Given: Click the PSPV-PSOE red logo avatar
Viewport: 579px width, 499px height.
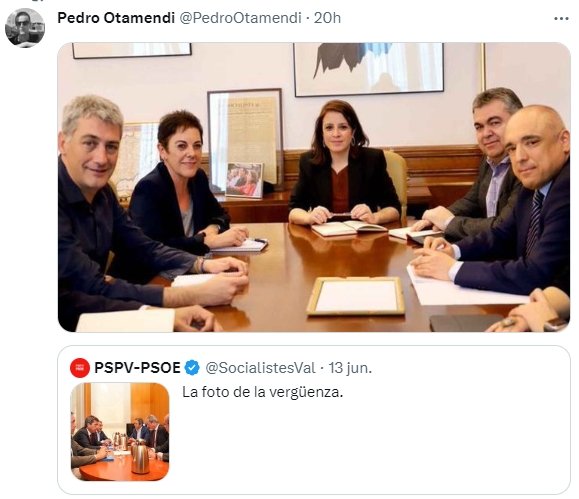Looking at the screenshot, I should pos(80,368).
